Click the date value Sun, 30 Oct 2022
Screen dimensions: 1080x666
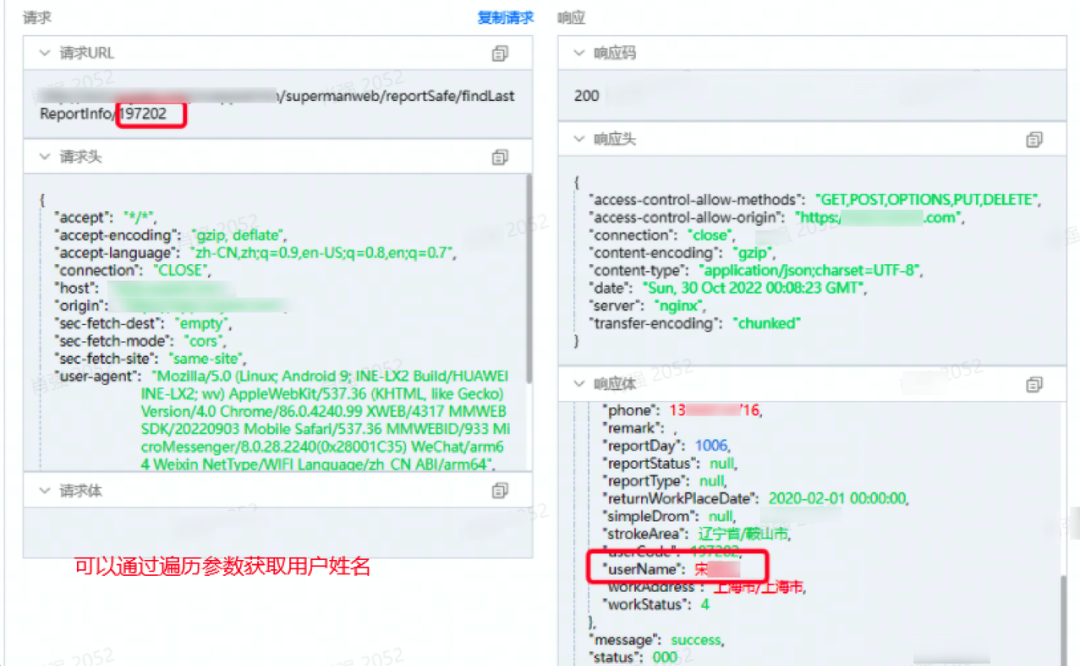(x=753, y=288)
